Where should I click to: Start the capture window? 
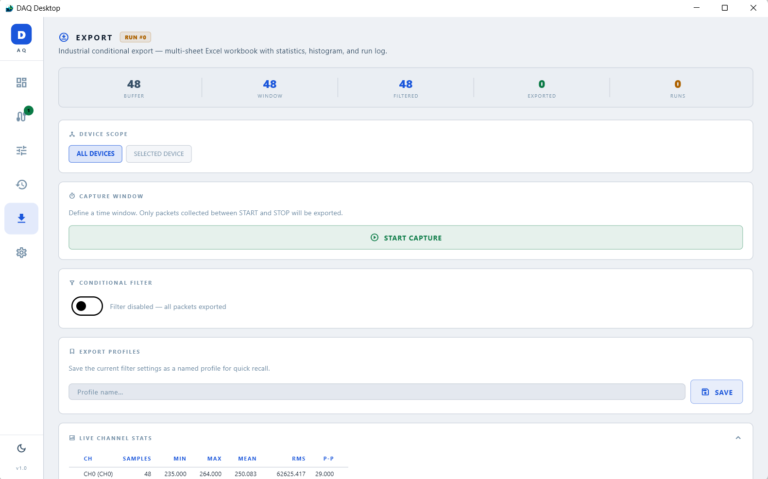(x=406, y=238)
